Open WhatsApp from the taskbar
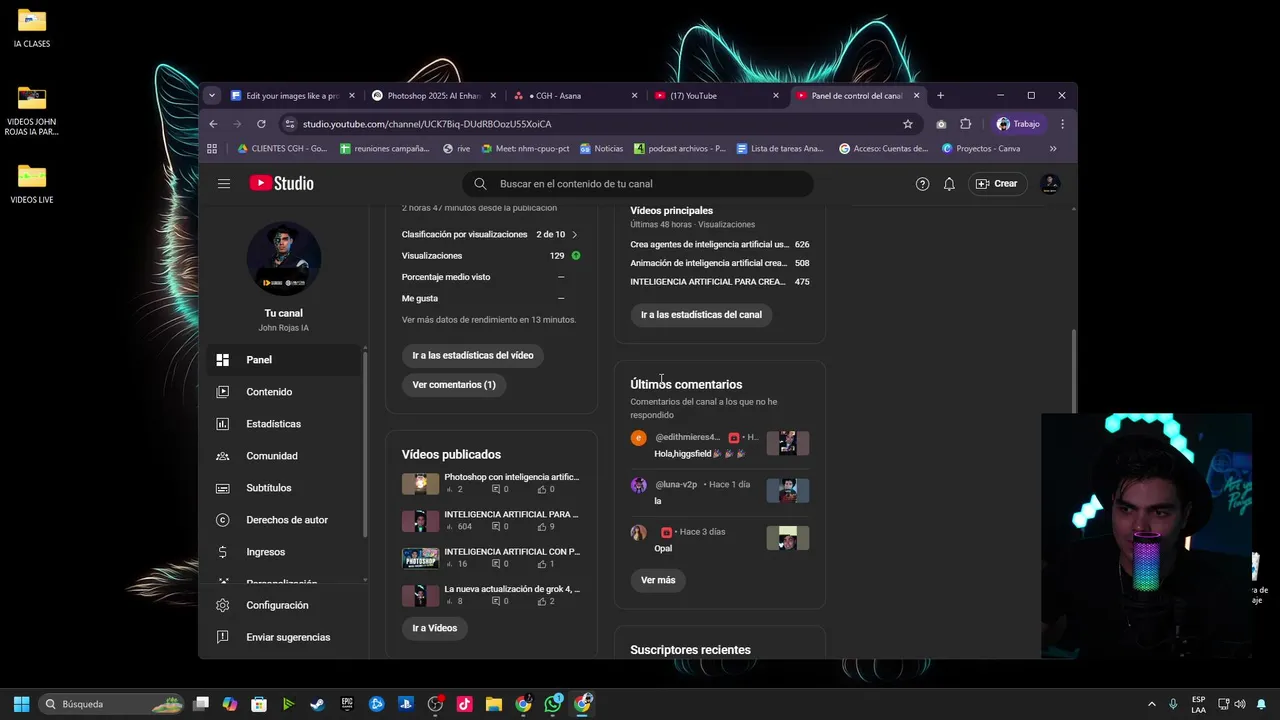 553,704
